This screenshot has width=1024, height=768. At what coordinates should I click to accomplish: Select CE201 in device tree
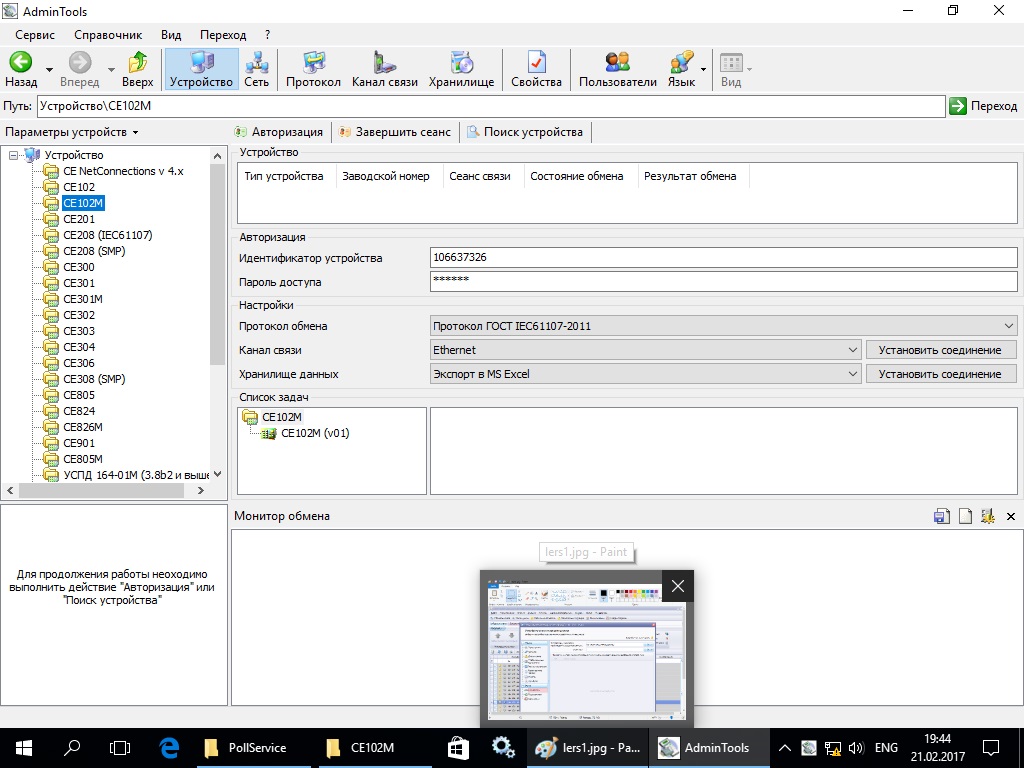pos(79,219)
